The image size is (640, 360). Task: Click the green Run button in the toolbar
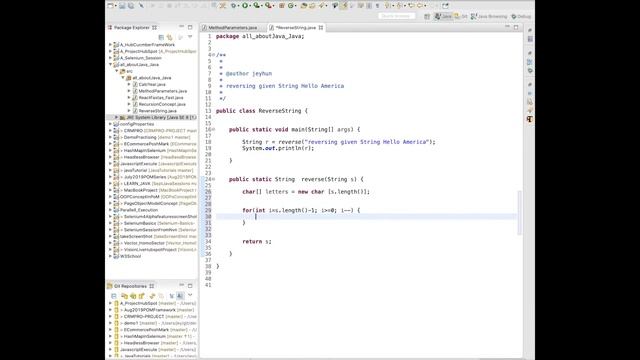[245, 6]
